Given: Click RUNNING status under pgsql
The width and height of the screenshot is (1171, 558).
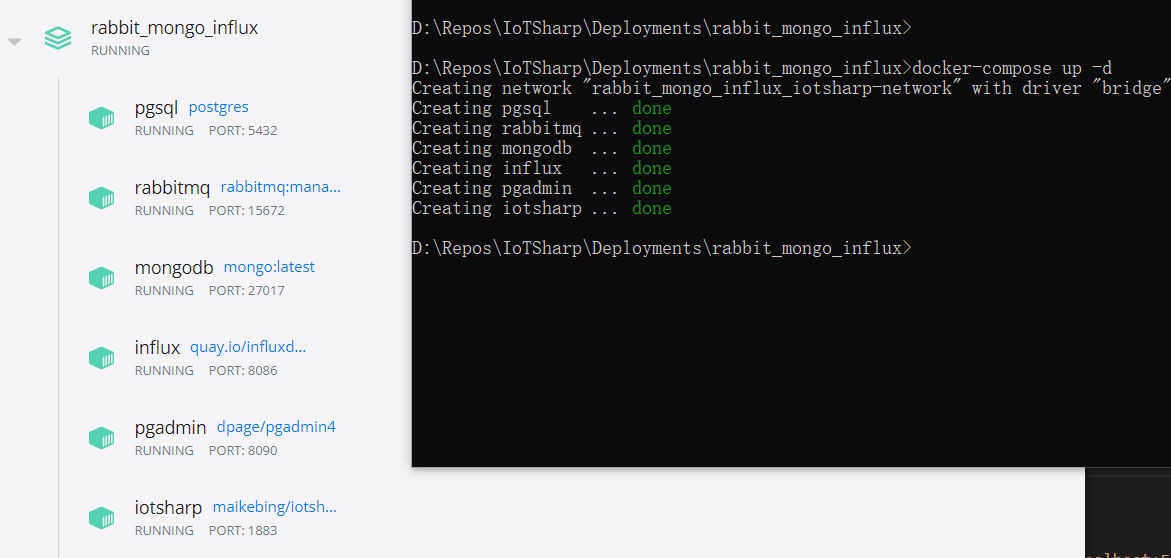Looking at the screenshot, I should tap(164, 131).
